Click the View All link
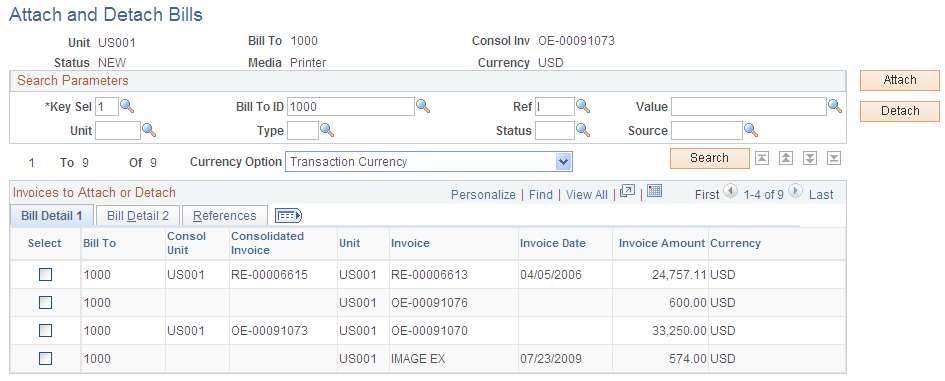 587,195
